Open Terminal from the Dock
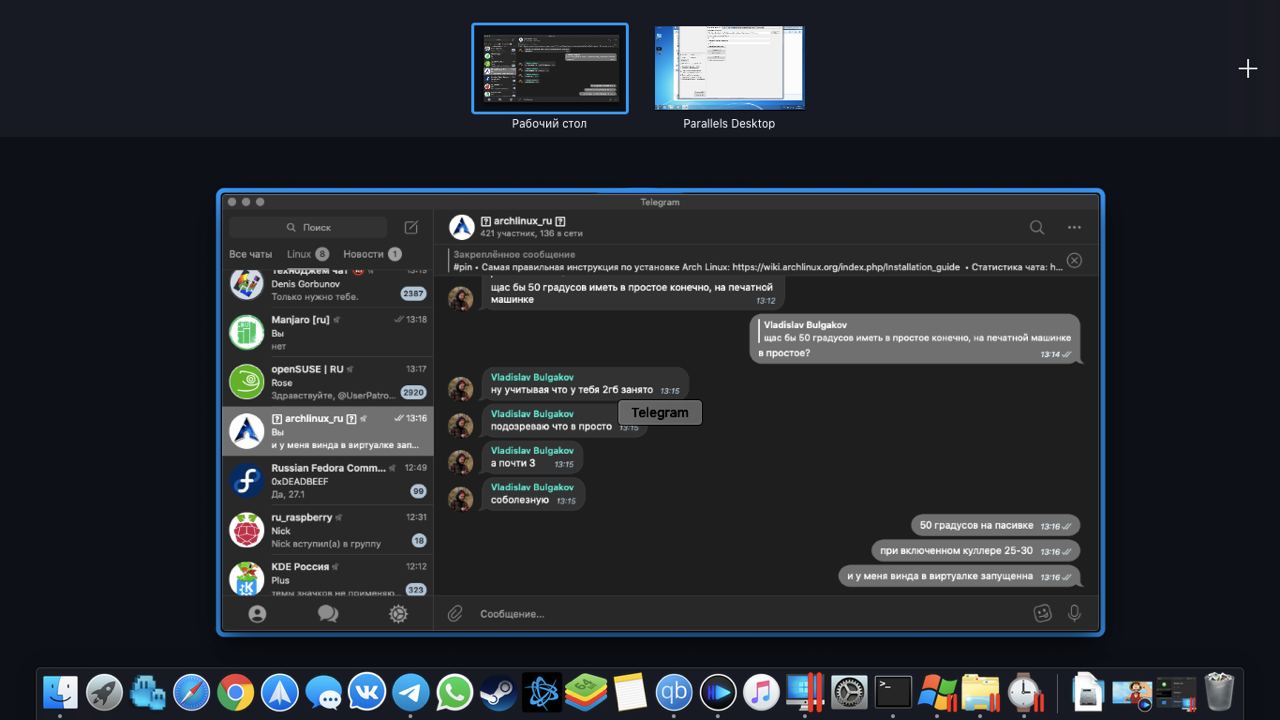Viewport: 1280px width, 720px height. point(893,692)
